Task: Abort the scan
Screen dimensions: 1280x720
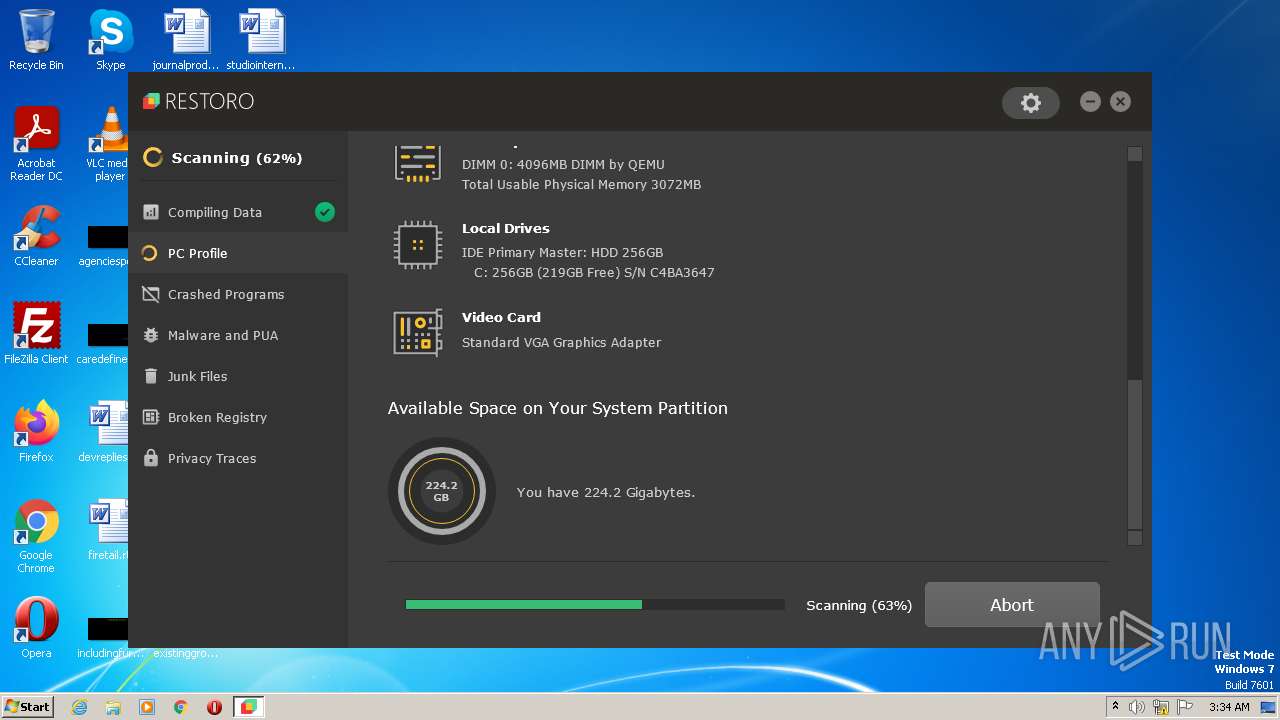Action: [x=1012, y=605]
